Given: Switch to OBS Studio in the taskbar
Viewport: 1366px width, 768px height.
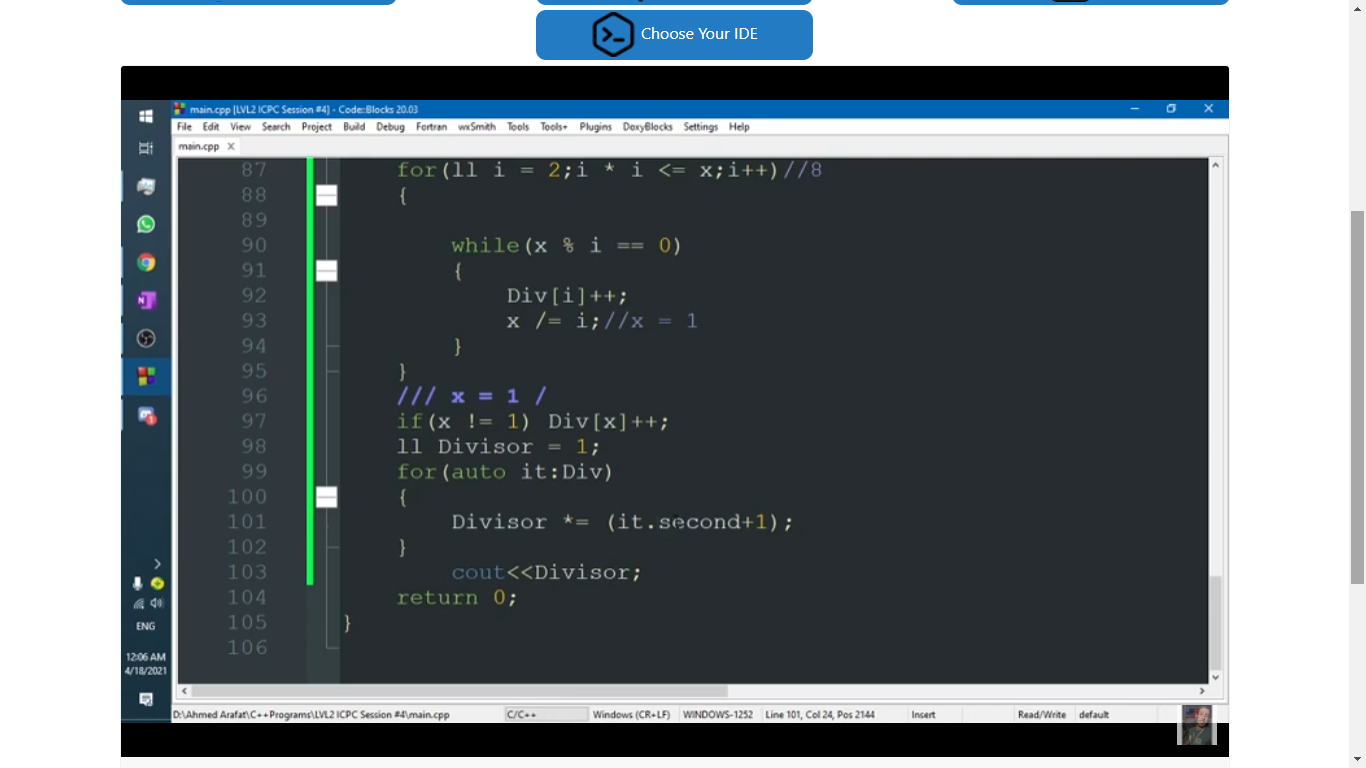Looking at the screenshot, I should point(146,338).
